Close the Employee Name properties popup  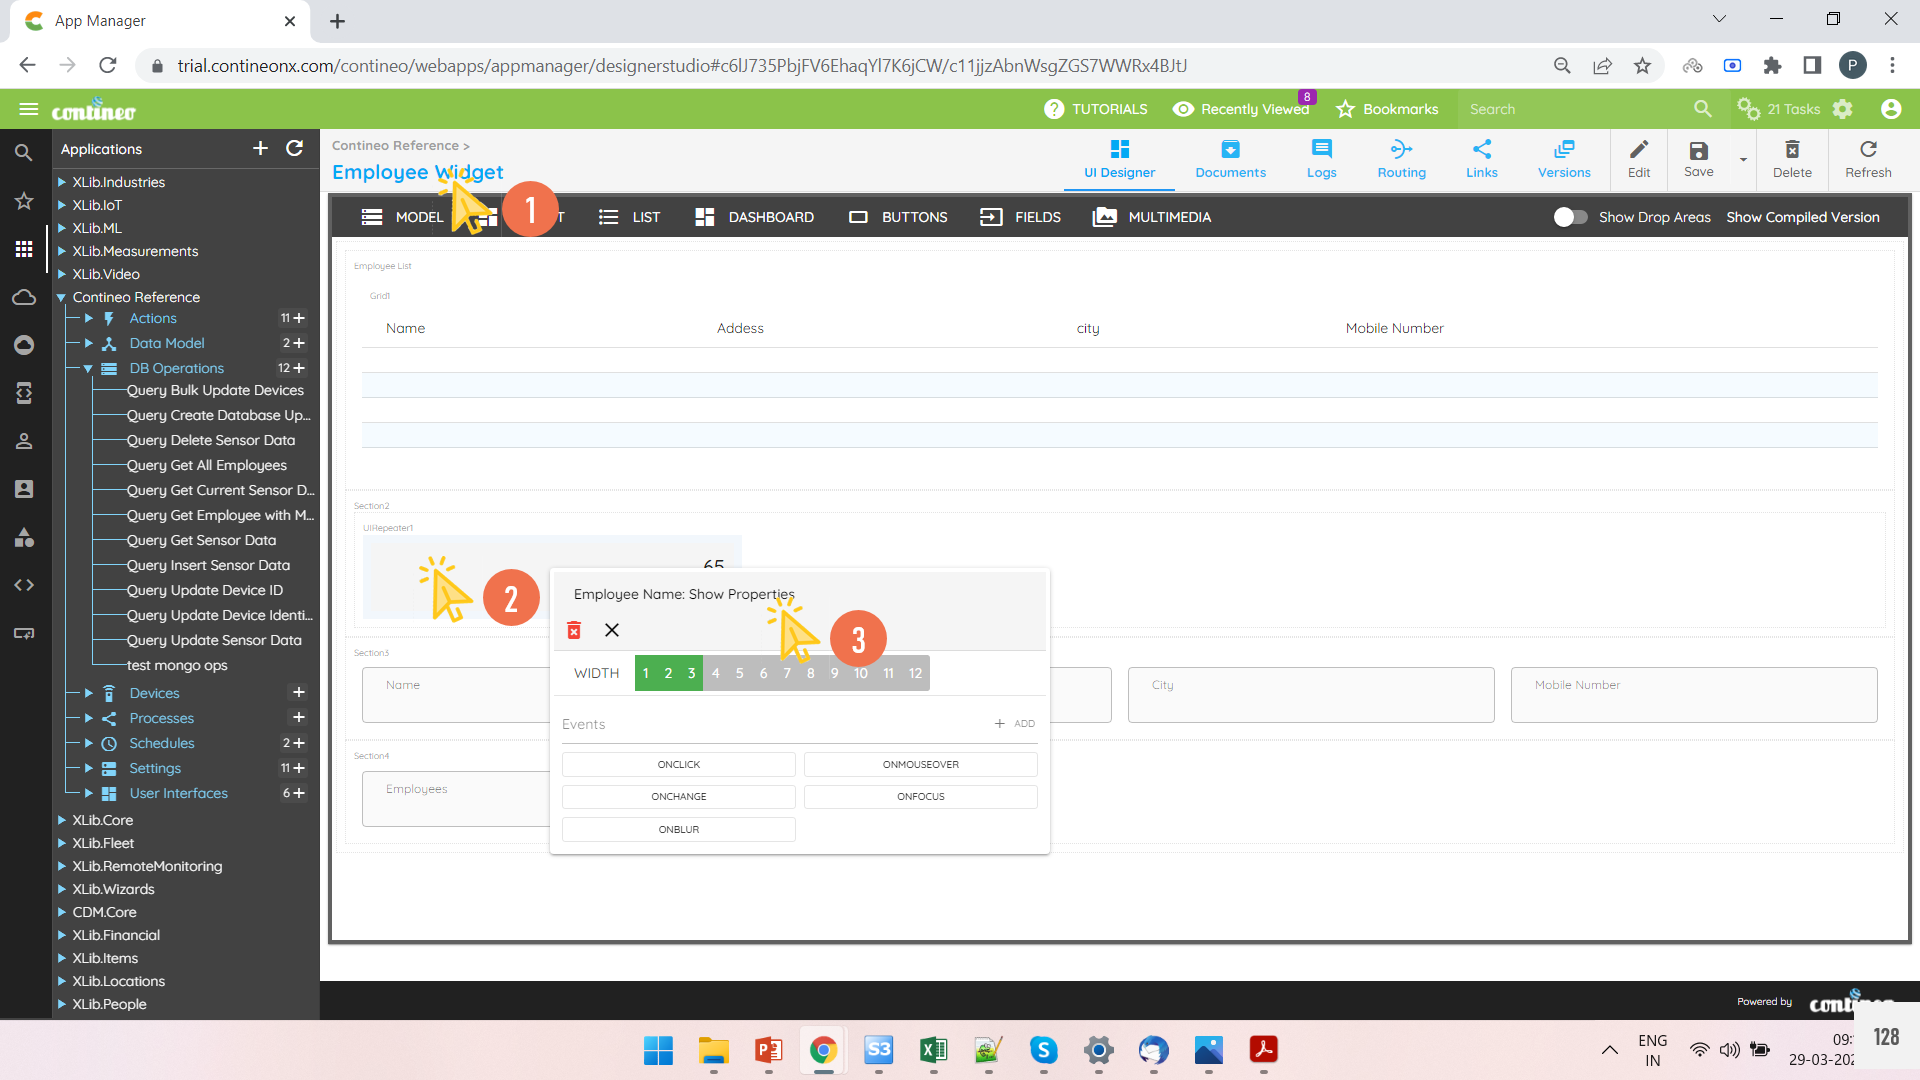click(x=612, y=630)
